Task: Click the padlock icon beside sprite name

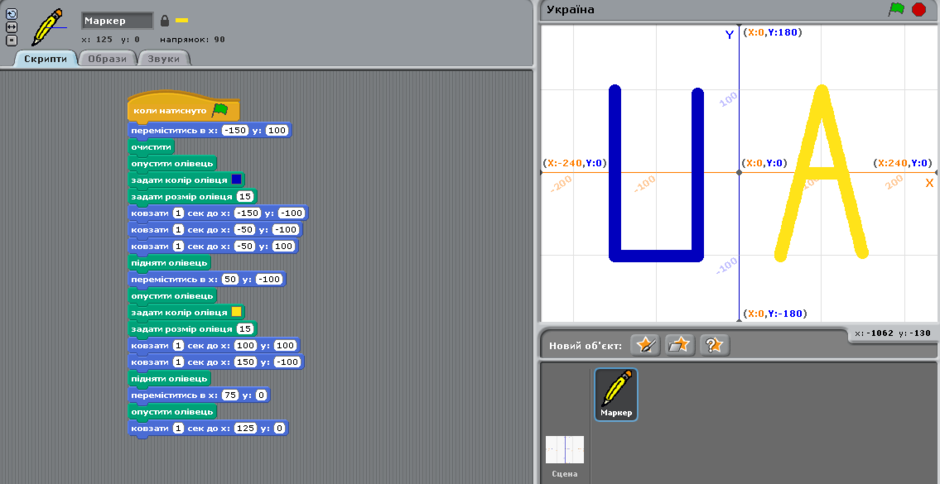Action: coord(165,21)
